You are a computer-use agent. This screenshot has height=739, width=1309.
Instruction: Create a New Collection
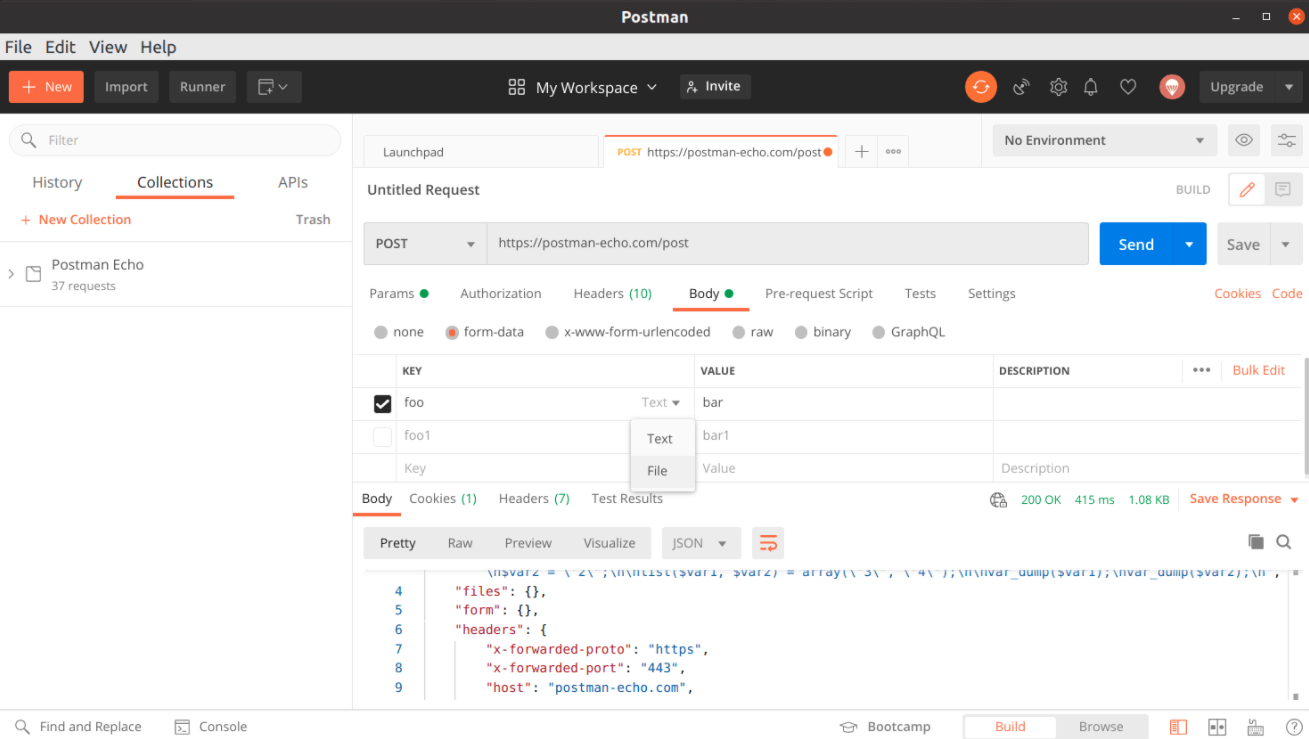pos(76,219)
